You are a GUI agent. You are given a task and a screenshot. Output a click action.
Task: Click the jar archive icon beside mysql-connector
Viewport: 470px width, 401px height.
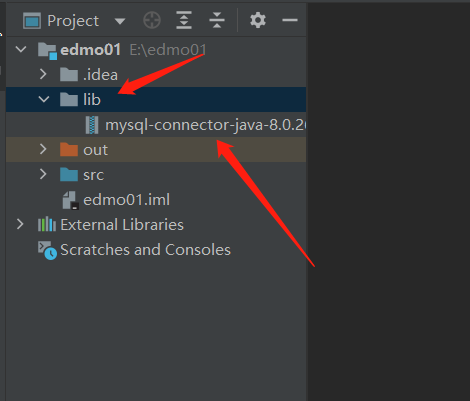click(x=92, y=125)
